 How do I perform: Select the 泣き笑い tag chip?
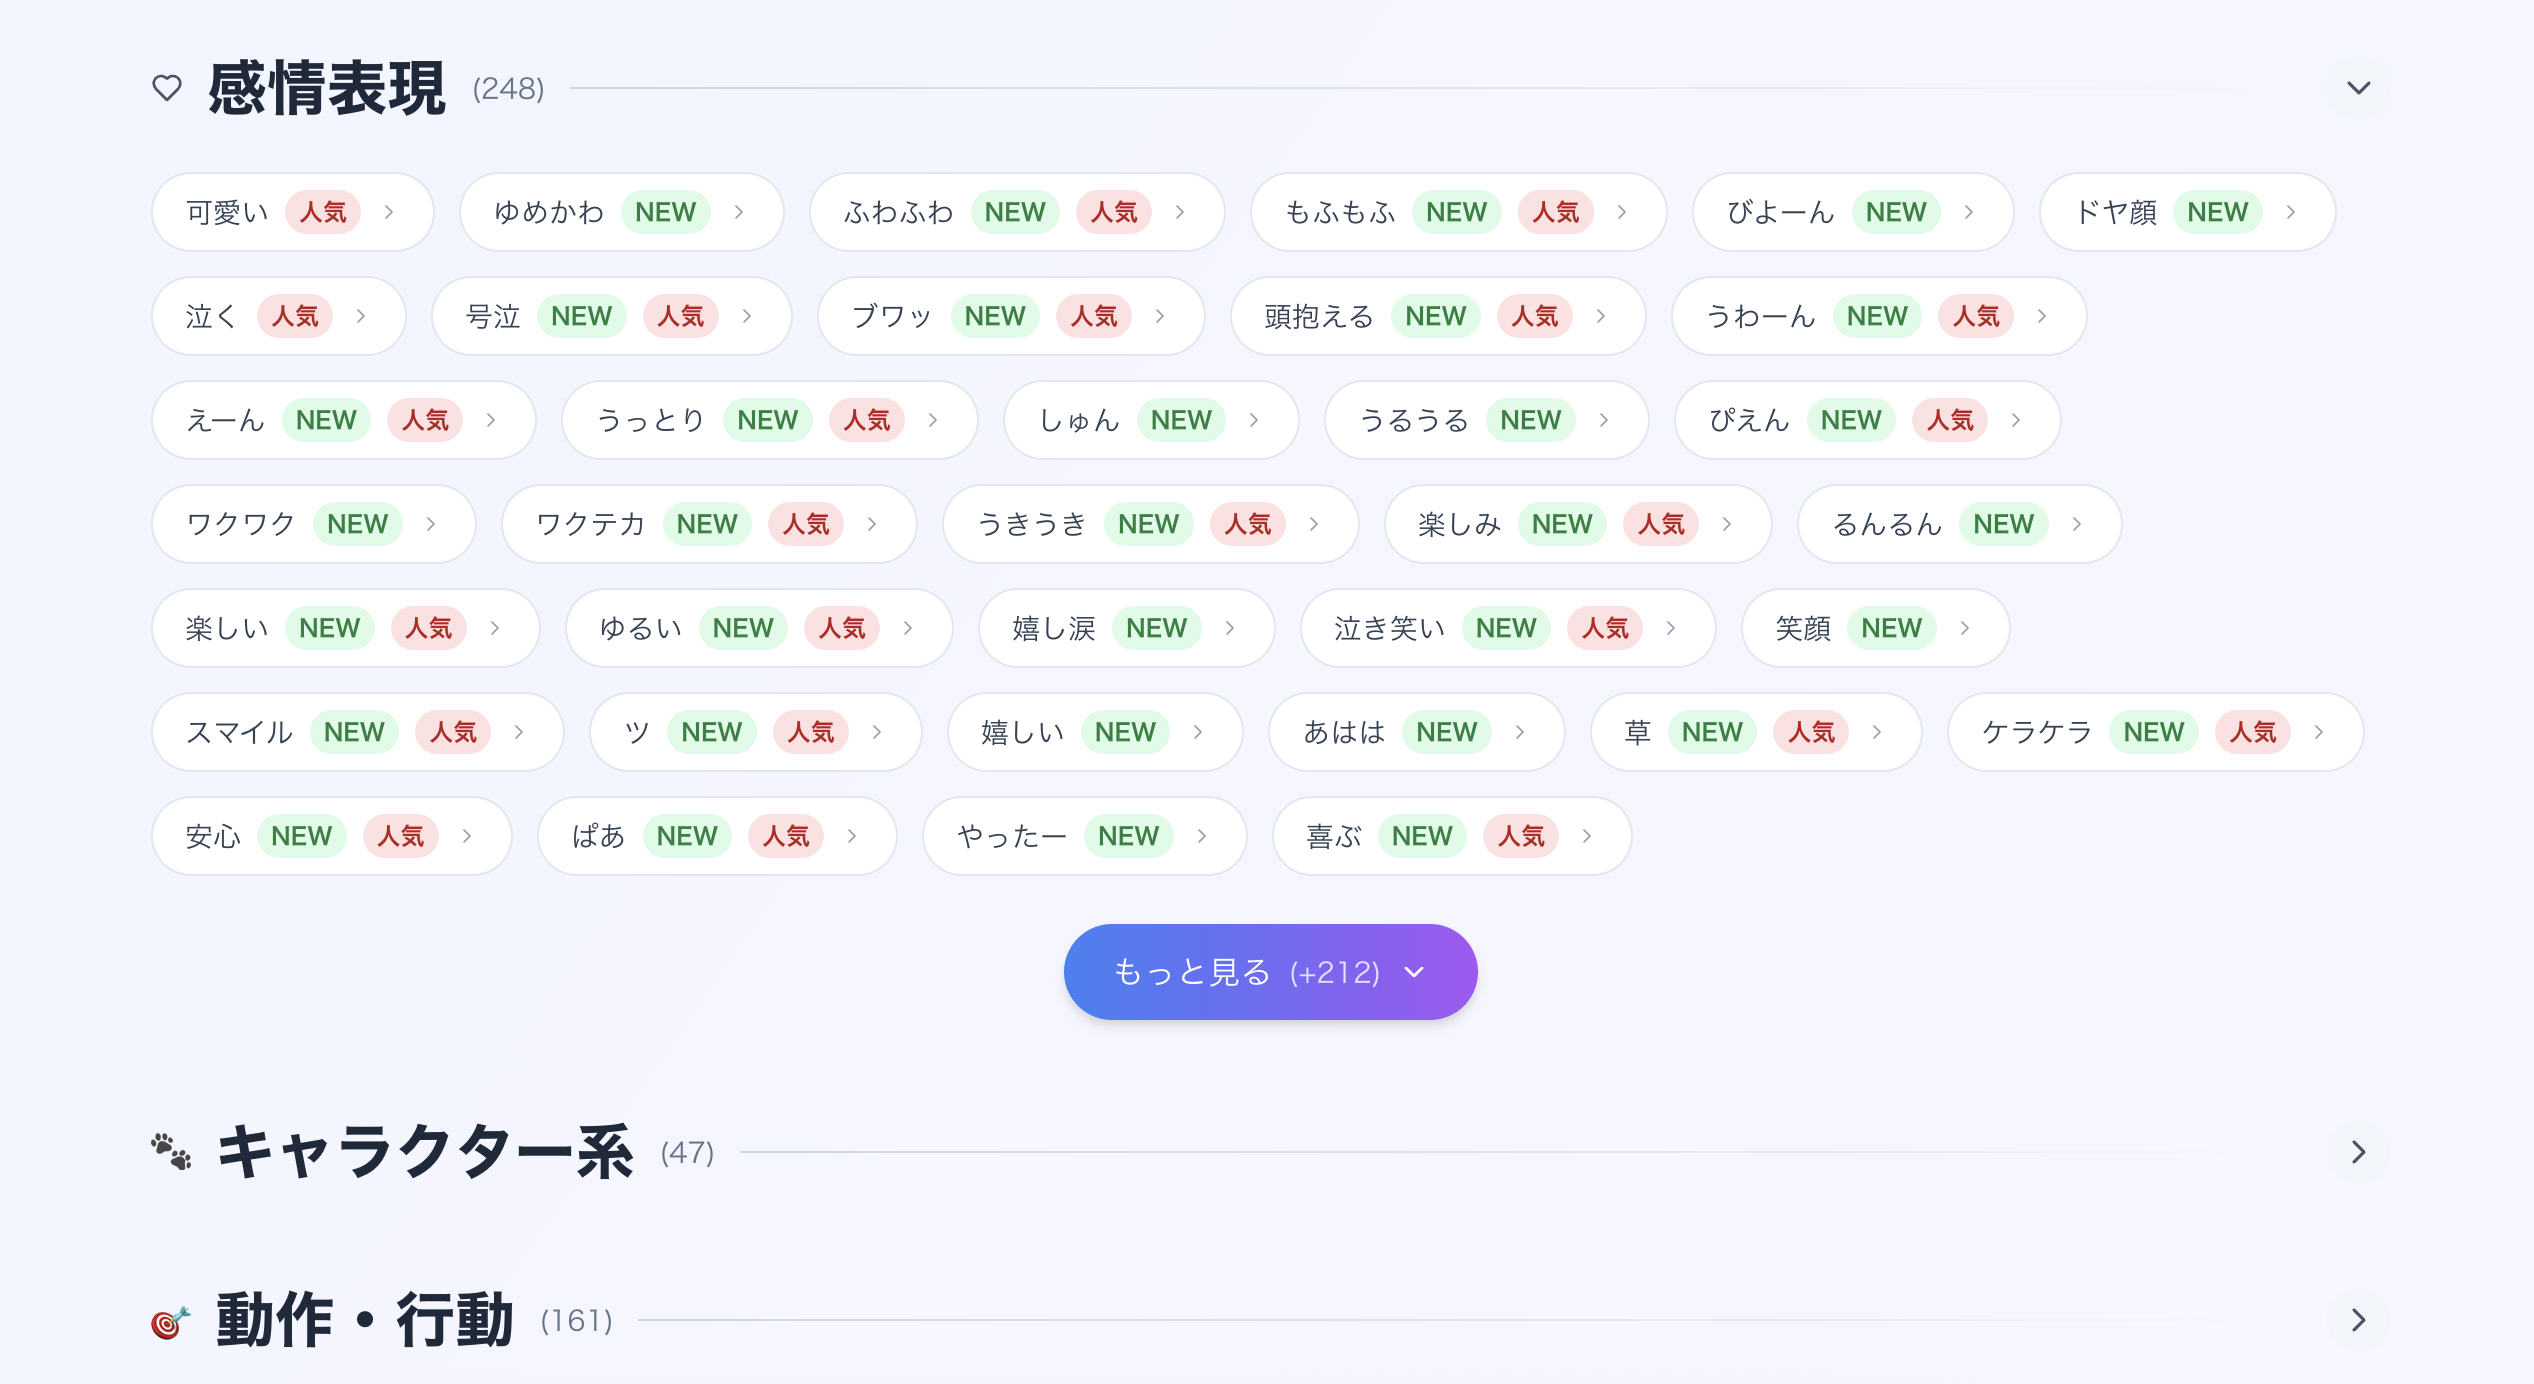coord(1389,628)
